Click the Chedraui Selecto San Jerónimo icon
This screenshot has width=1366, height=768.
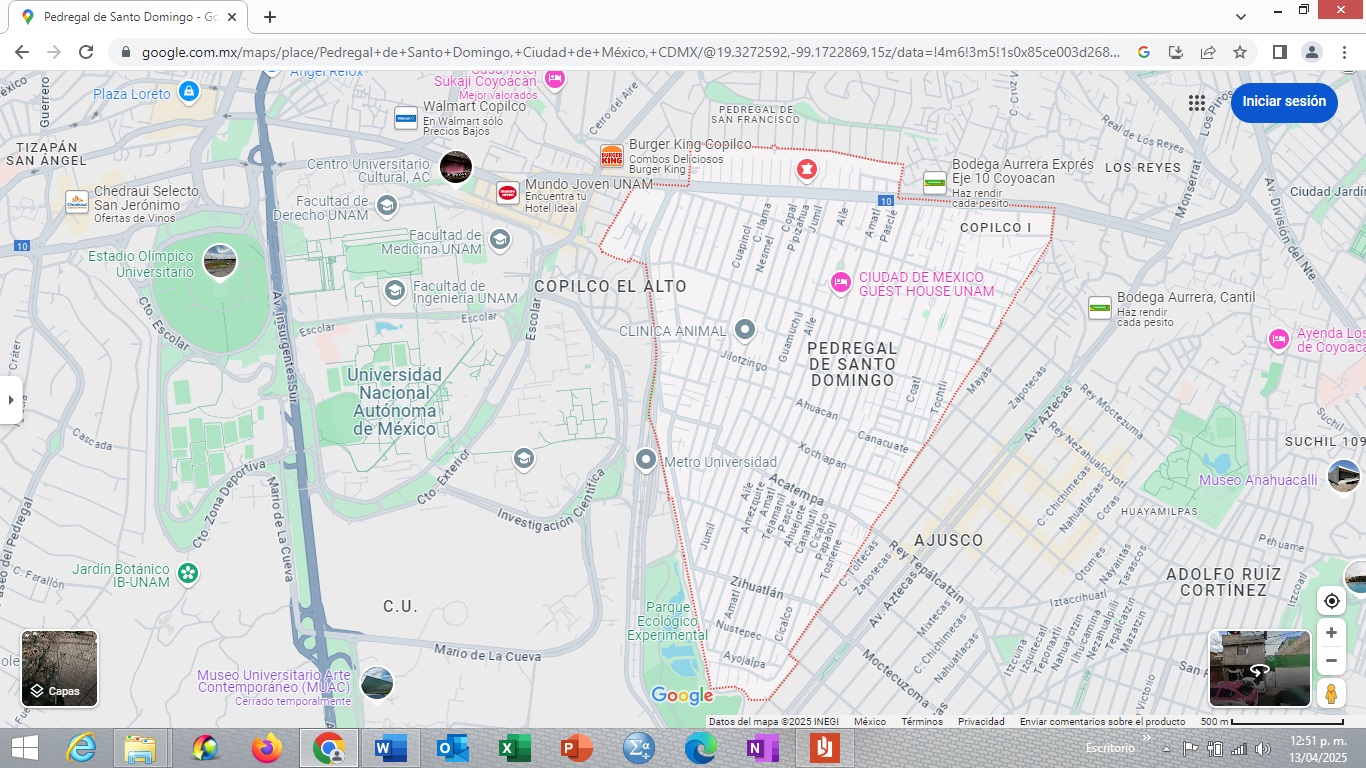pos(77,203)
